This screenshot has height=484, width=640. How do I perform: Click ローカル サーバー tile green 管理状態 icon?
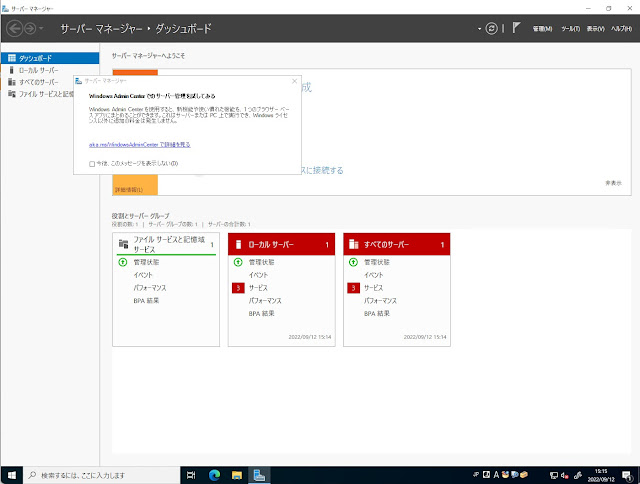tap(238, 262)
